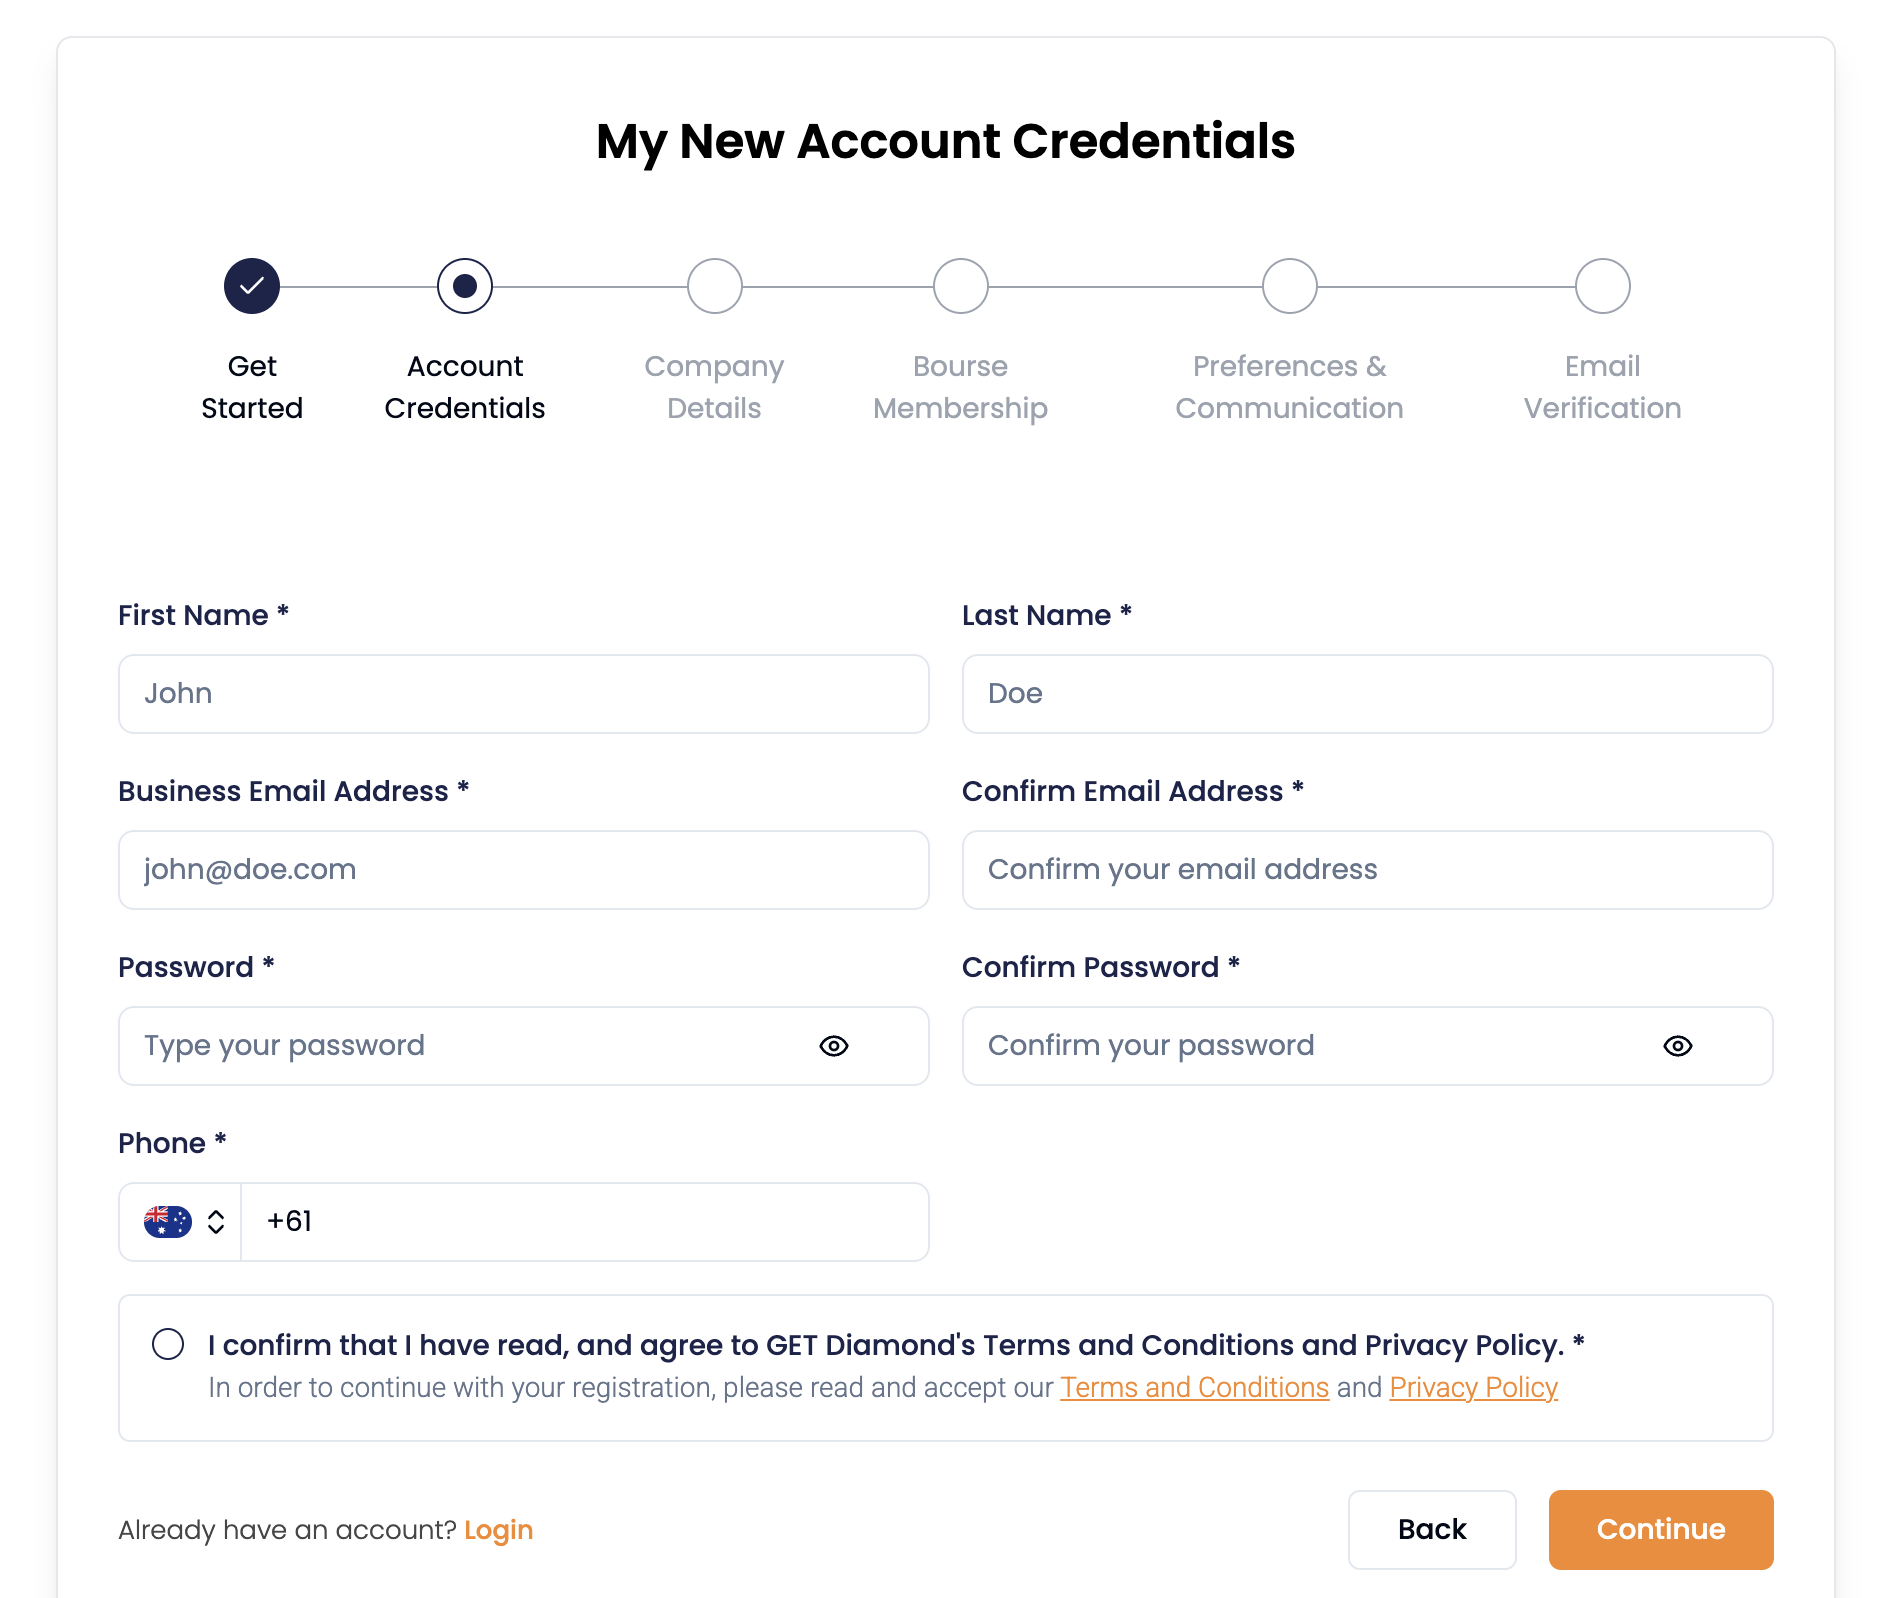This screenshot has height=1598, width=1888.
Task: Click the Email Verification step circle
Action: [1603, 286]
